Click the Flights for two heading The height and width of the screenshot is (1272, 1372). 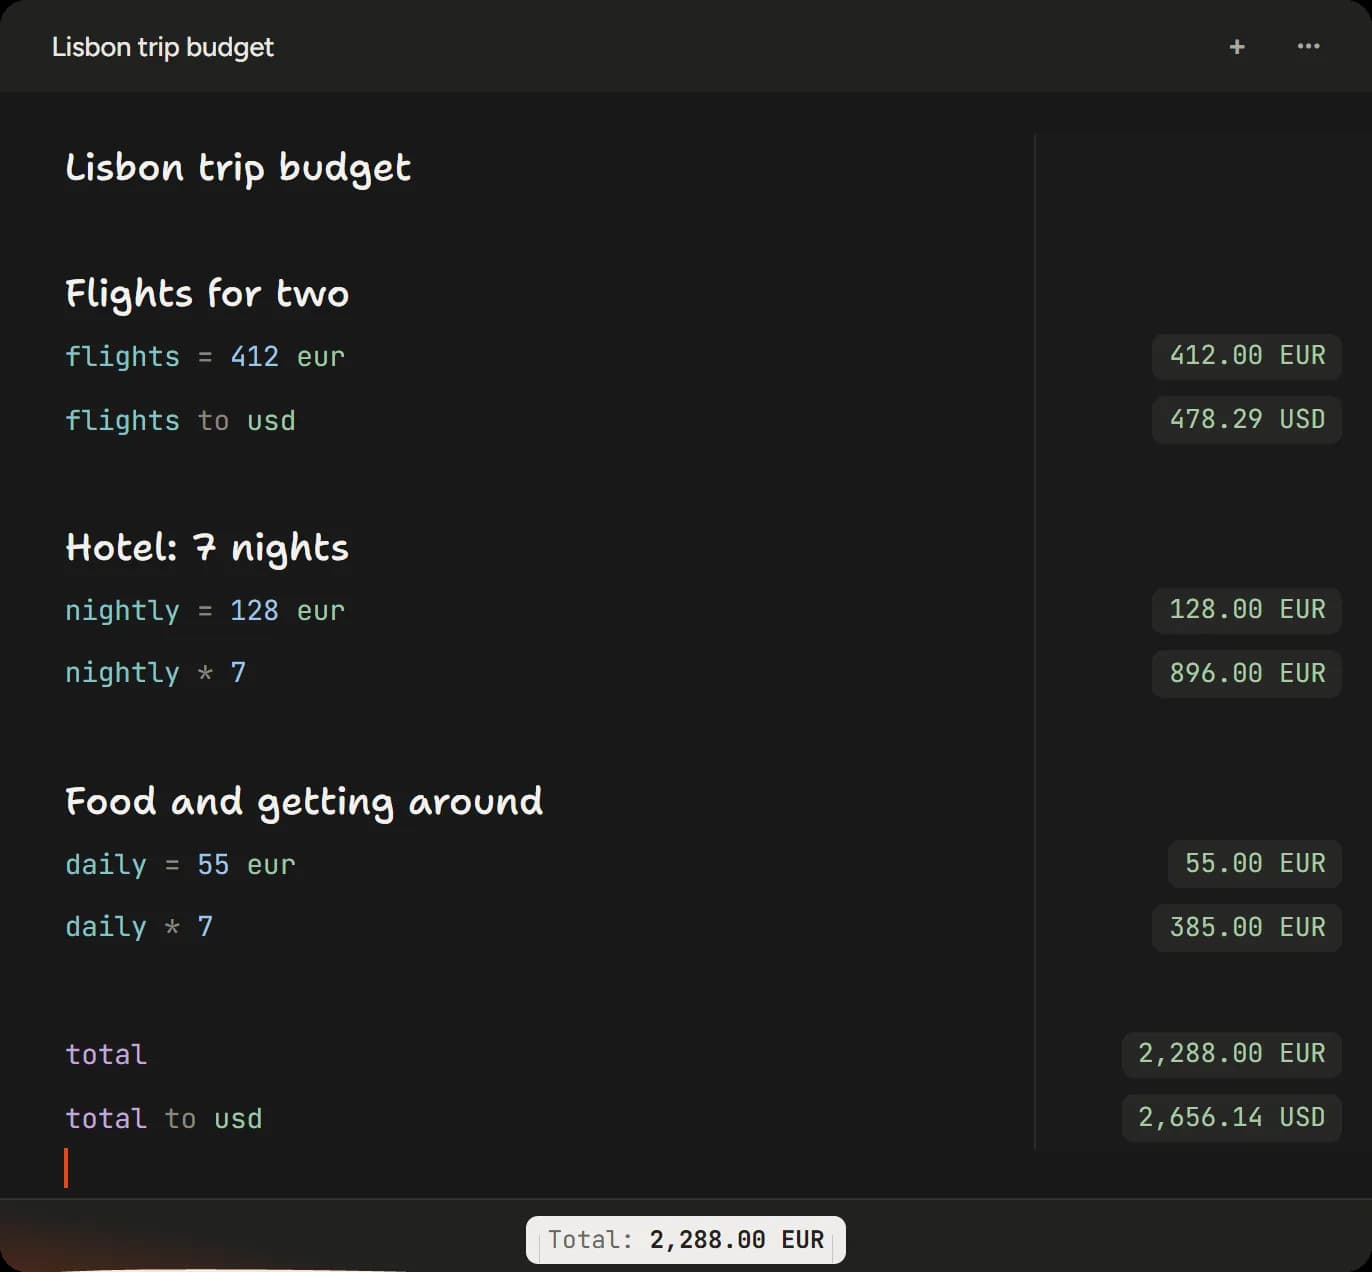click(x=207, y=294)
